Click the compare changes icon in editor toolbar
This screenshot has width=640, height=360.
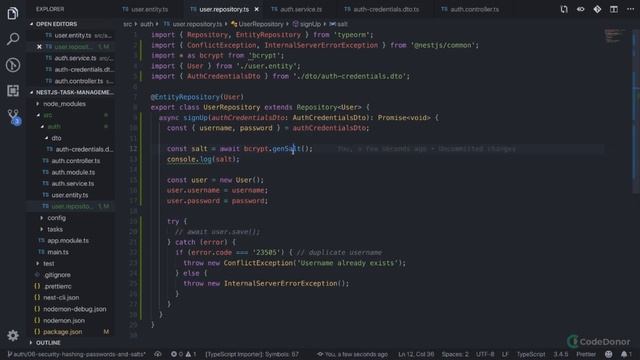coord(564,9)
